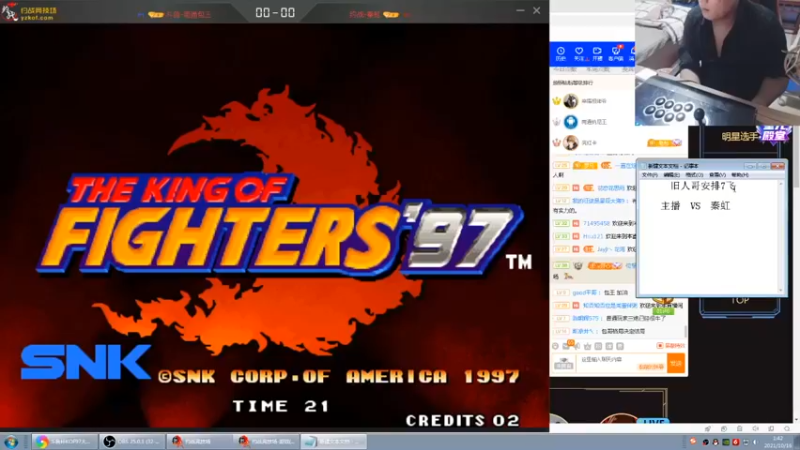
Task: Click the taskbar clock showing 1:42
Action: pyautogui.click(x=778, y=442)
